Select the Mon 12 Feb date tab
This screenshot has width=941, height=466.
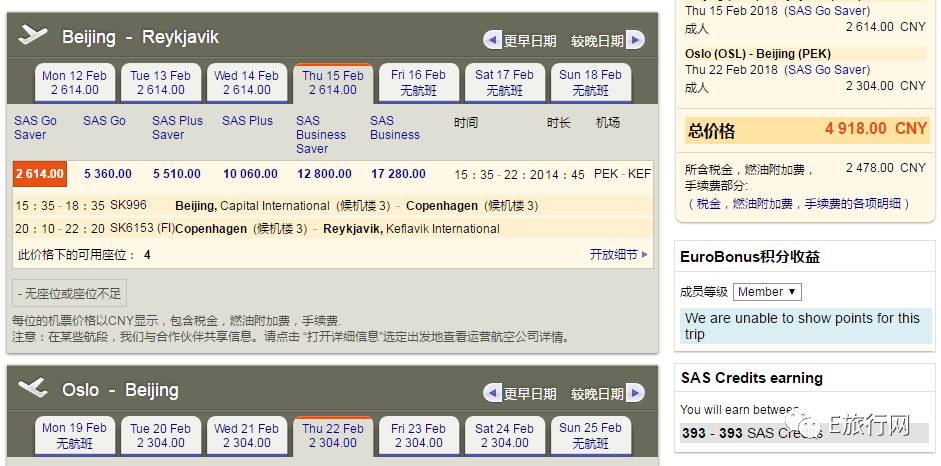75,83
